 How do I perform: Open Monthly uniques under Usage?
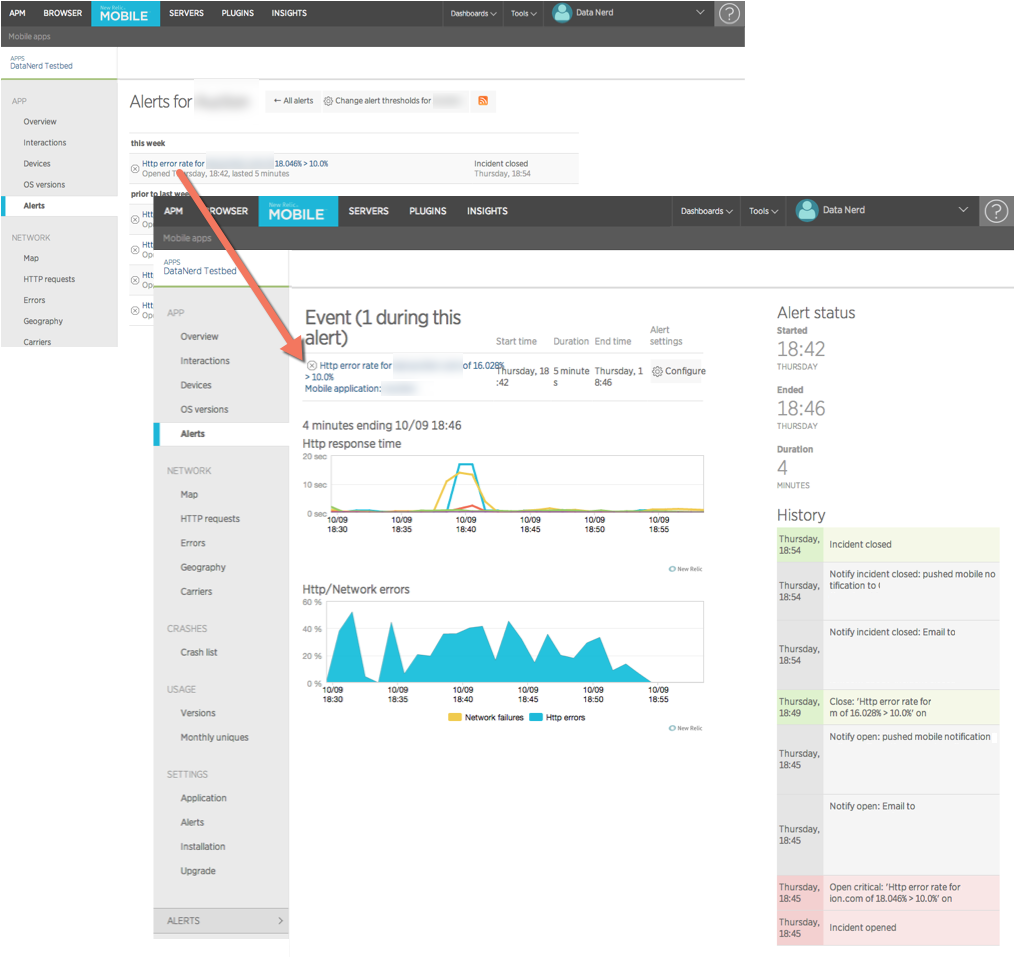tap(214, 738)
